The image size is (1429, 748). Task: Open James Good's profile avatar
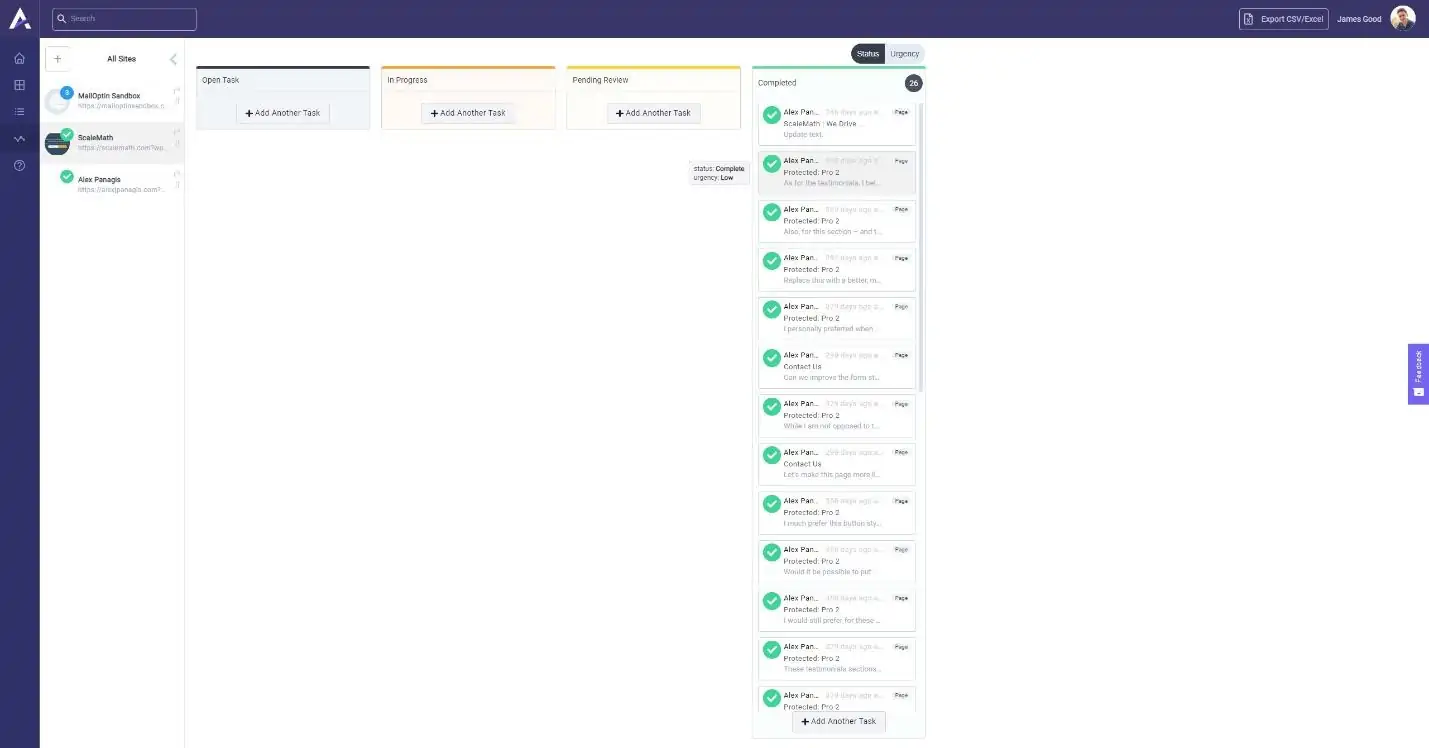[x=1403, y=18]
